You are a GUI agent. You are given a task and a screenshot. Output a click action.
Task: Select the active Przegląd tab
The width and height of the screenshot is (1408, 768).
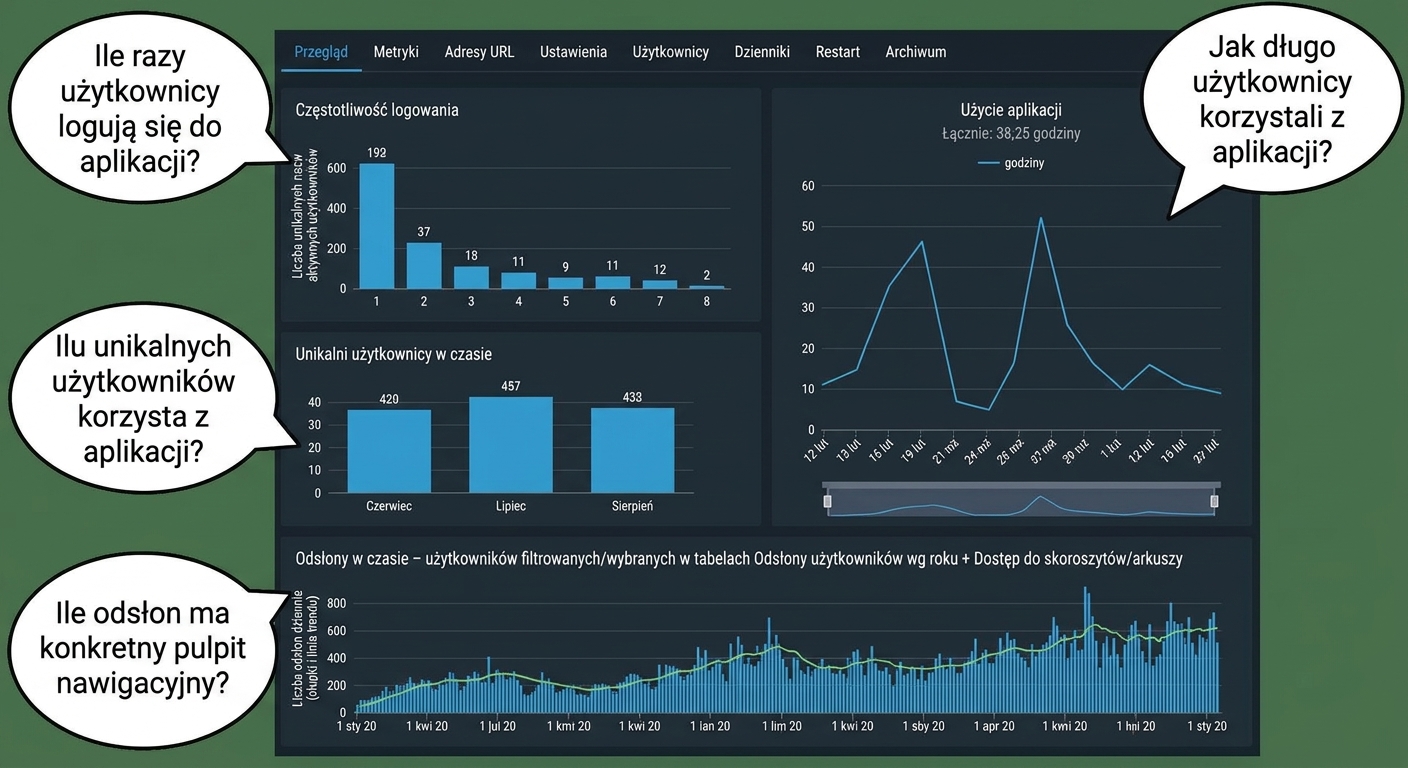(321, 52)
